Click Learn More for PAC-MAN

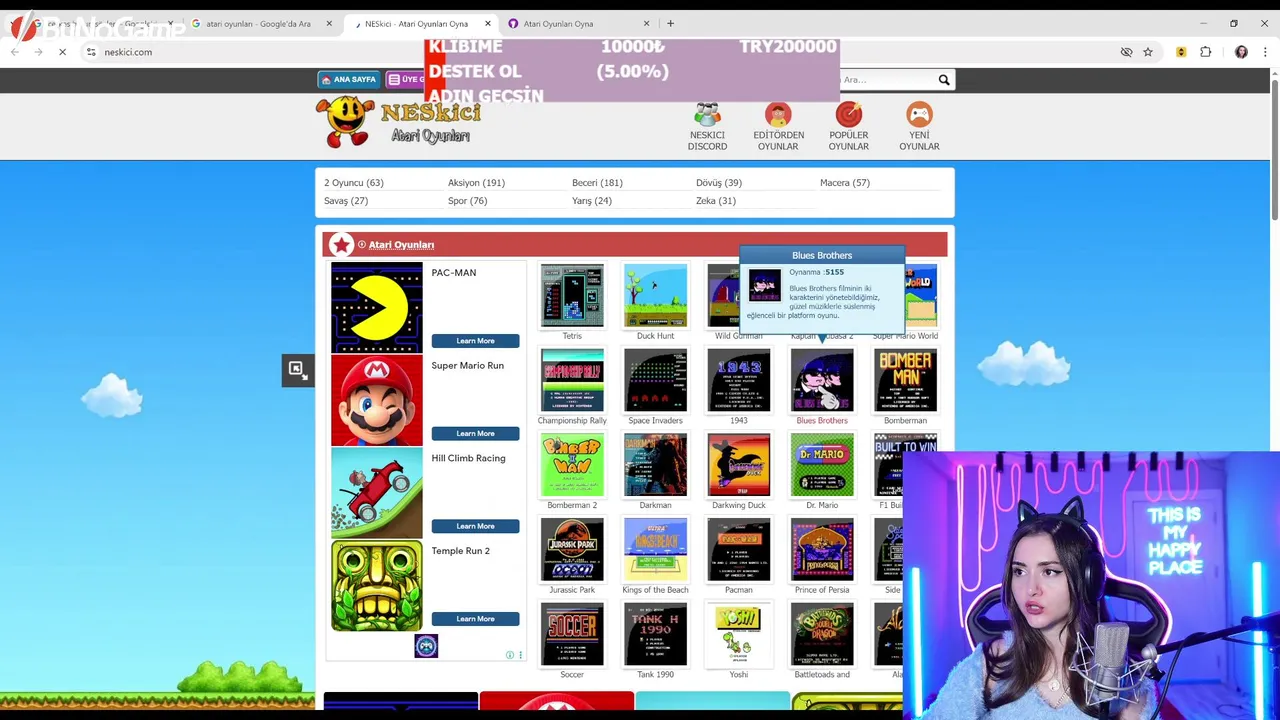pyautogui.click(x=475, y=341)
